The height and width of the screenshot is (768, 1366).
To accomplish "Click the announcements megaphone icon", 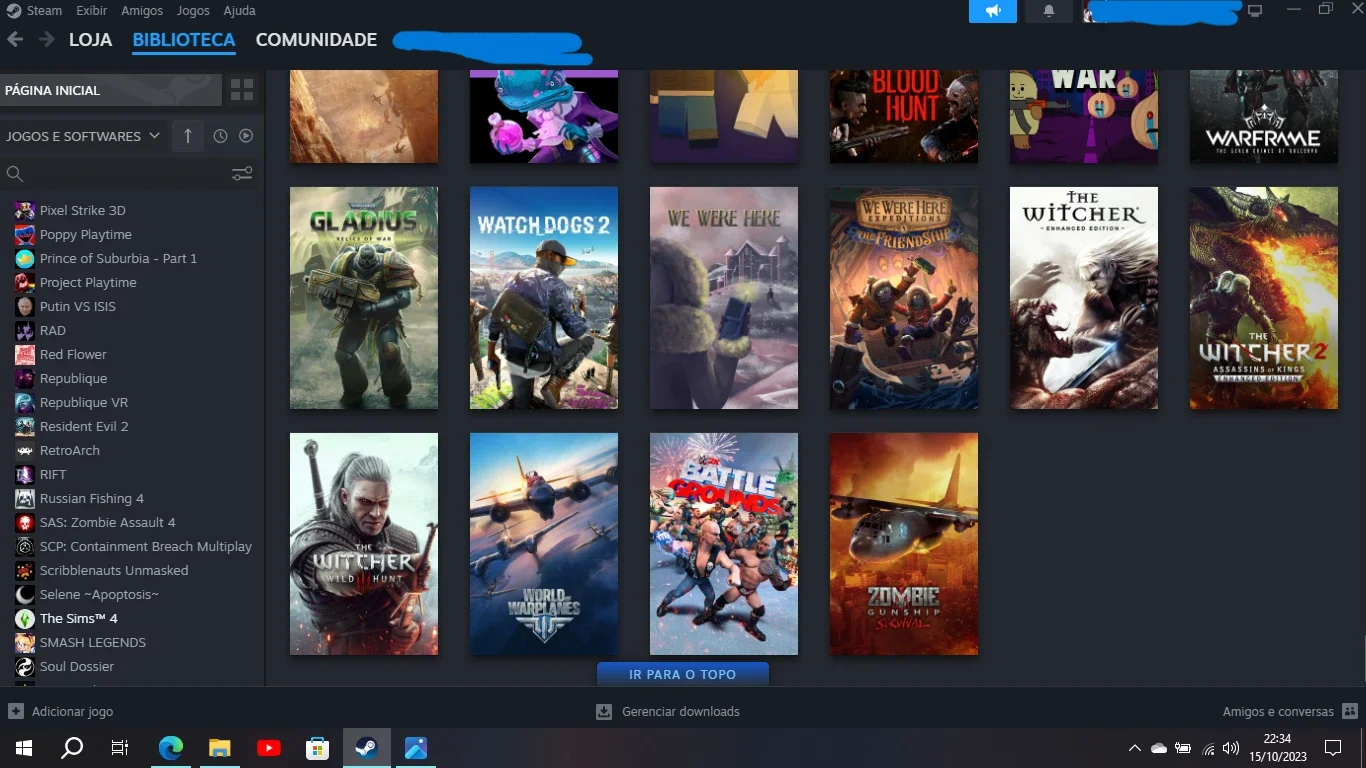I will [993, 11].
